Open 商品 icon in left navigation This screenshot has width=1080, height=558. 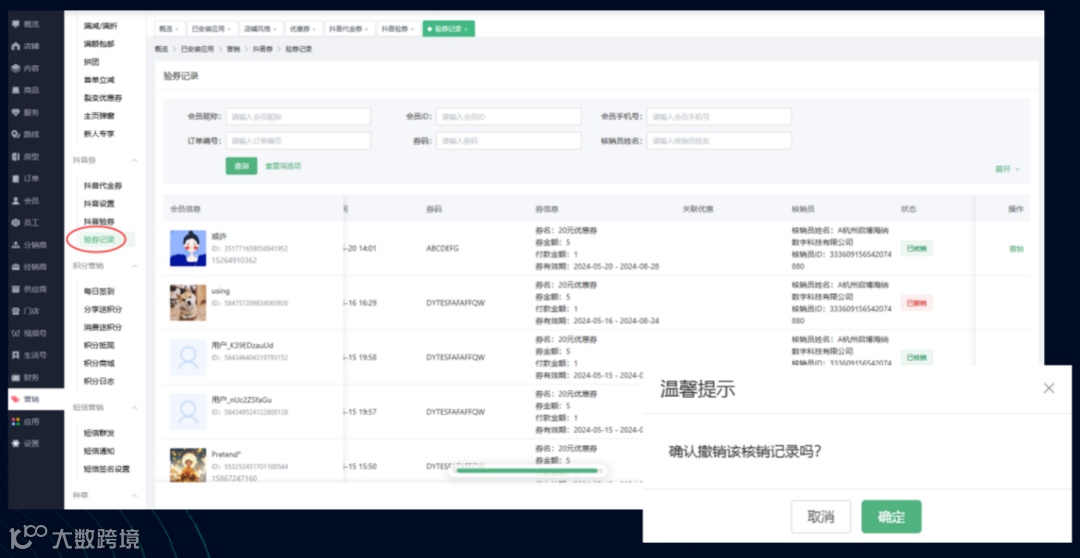click(16, 90)
